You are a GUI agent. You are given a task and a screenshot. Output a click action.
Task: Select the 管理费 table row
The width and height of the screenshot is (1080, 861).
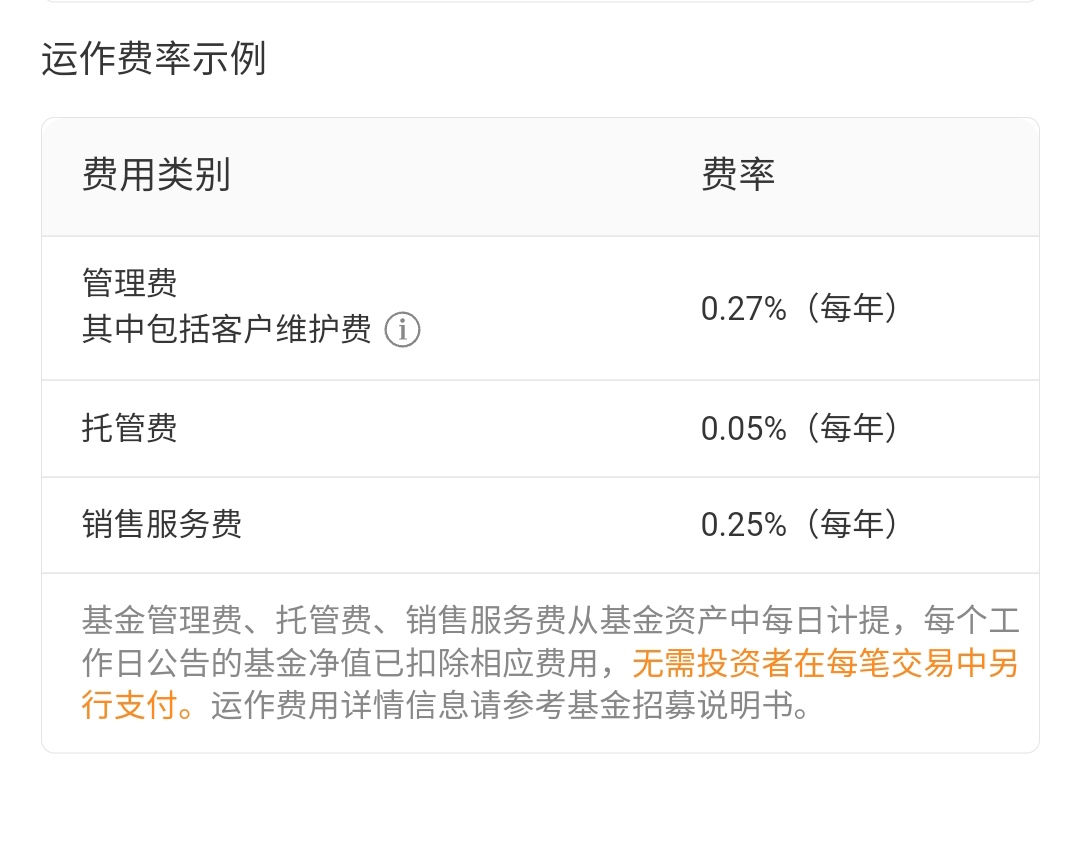540,308
